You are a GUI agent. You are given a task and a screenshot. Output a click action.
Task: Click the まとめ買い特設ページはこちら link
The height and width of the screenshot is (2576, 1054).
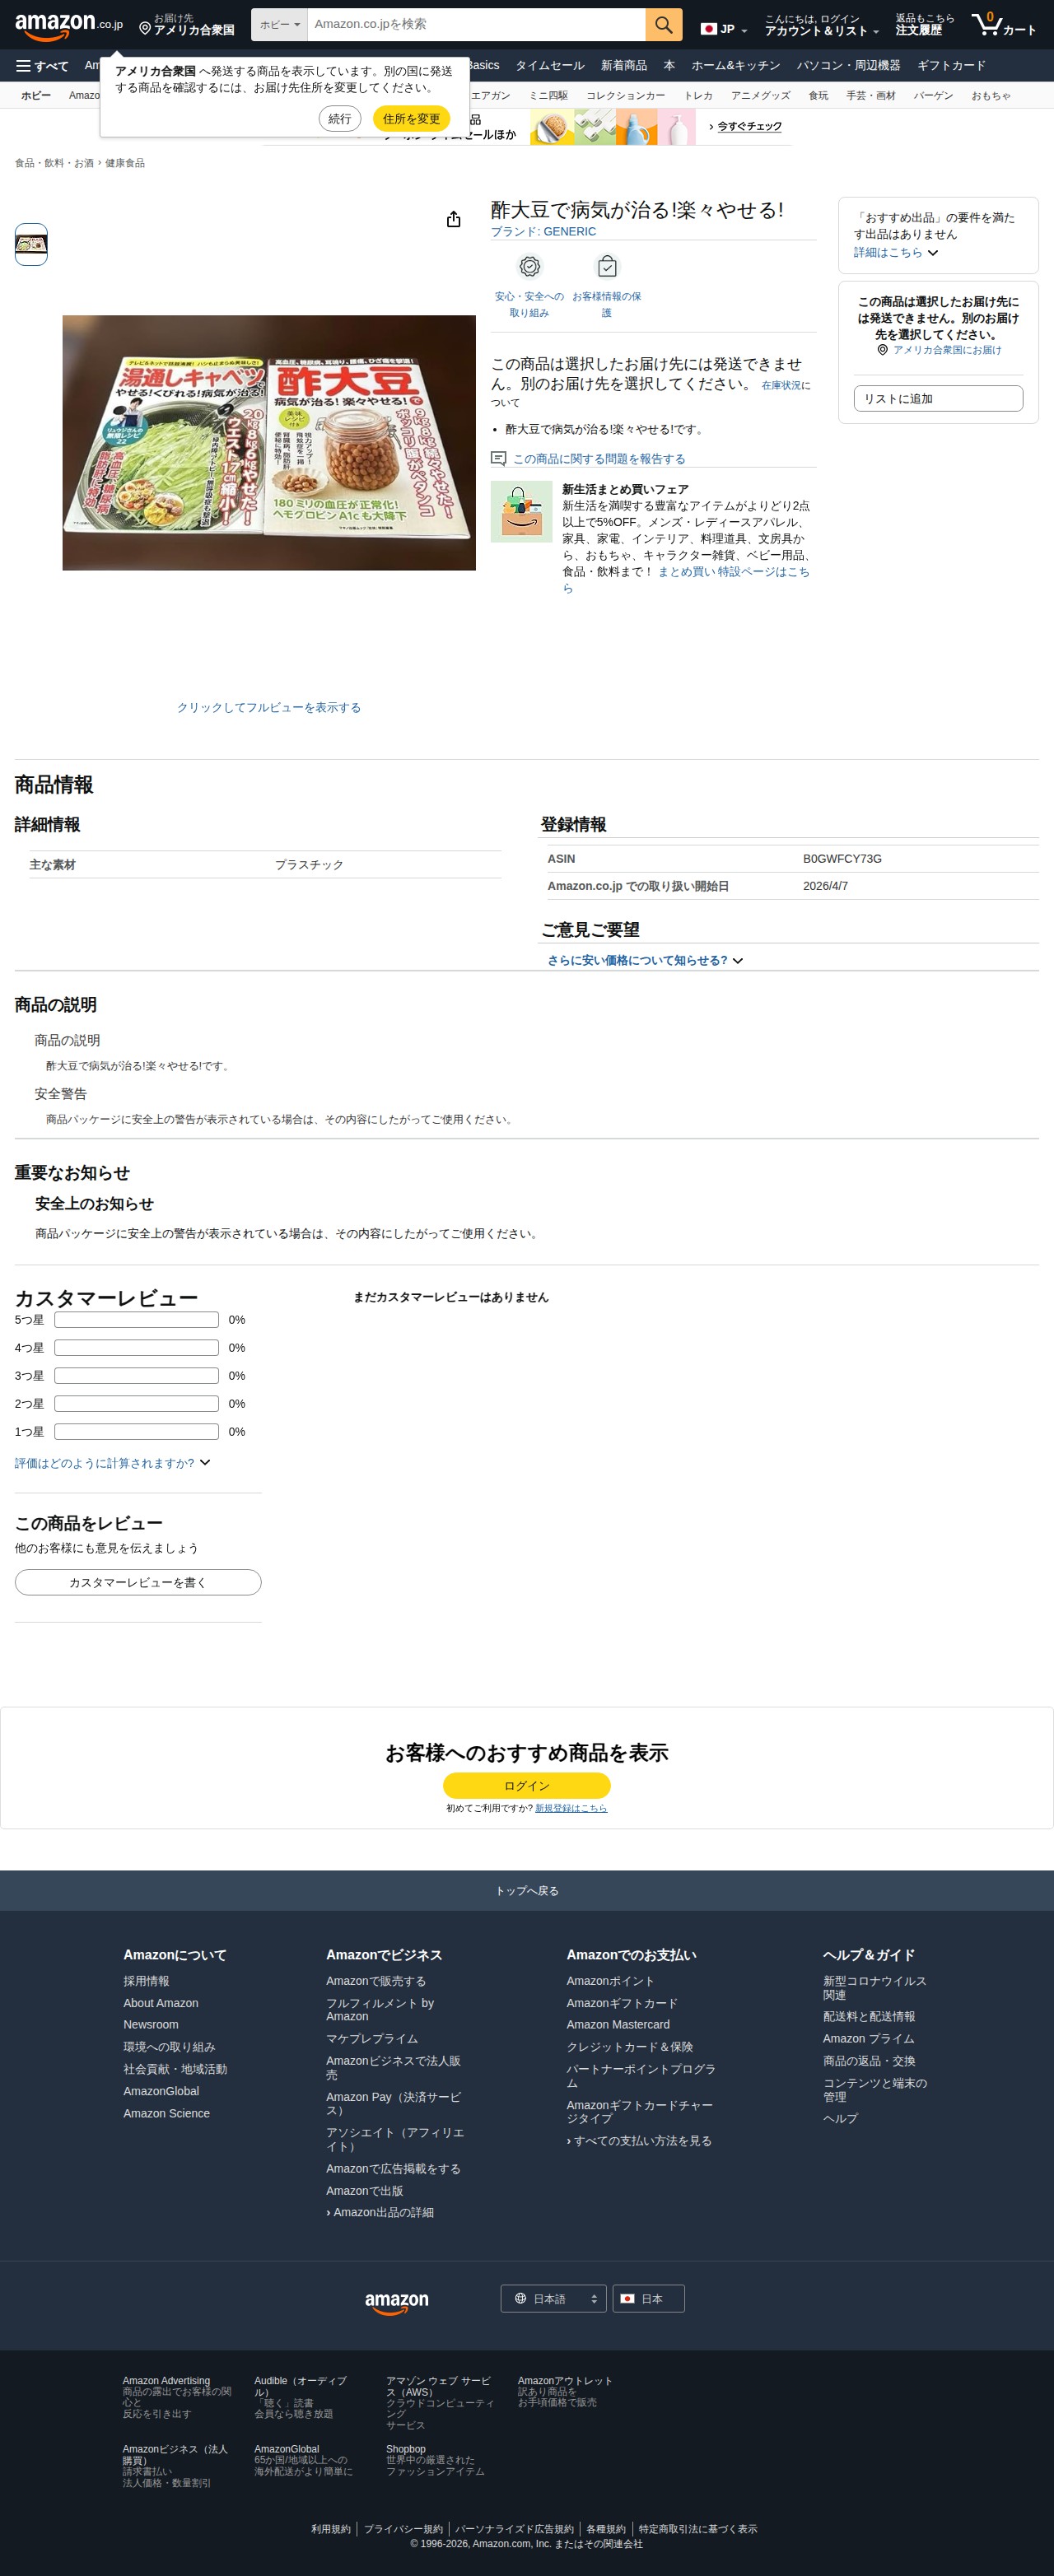click(x=734, y=572)
